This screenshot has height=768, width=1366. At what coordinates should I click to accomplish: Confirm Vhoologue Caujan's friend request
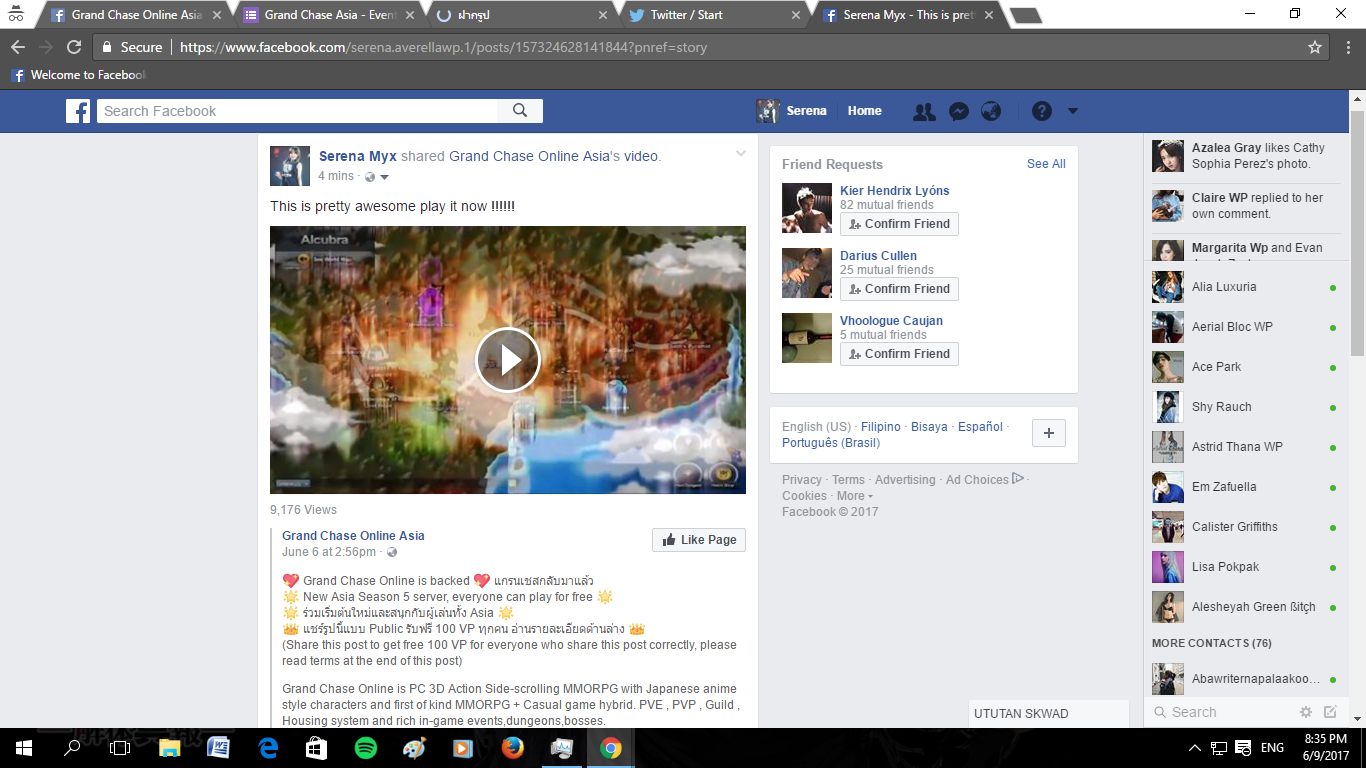(899, 354)
